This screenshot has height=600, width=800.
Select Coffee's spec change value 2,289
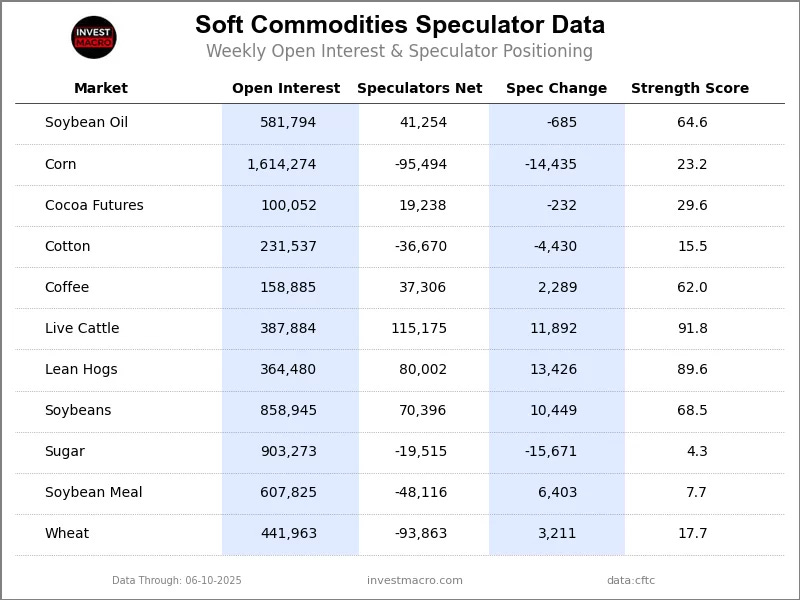(558, 287)
